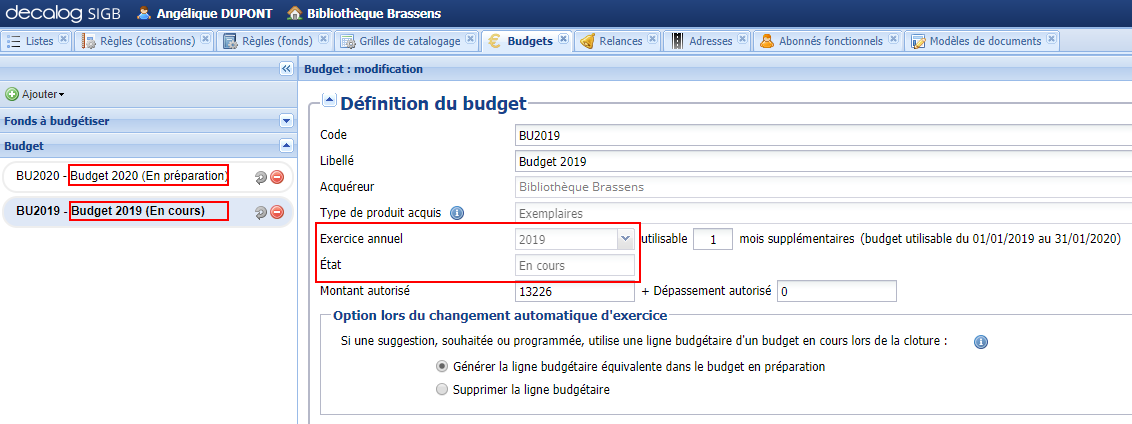The width and height of the screenshot is (1132, 424).
Task: Expand the Fonds à budgétiser panel
Action: [x=286, y=121]
